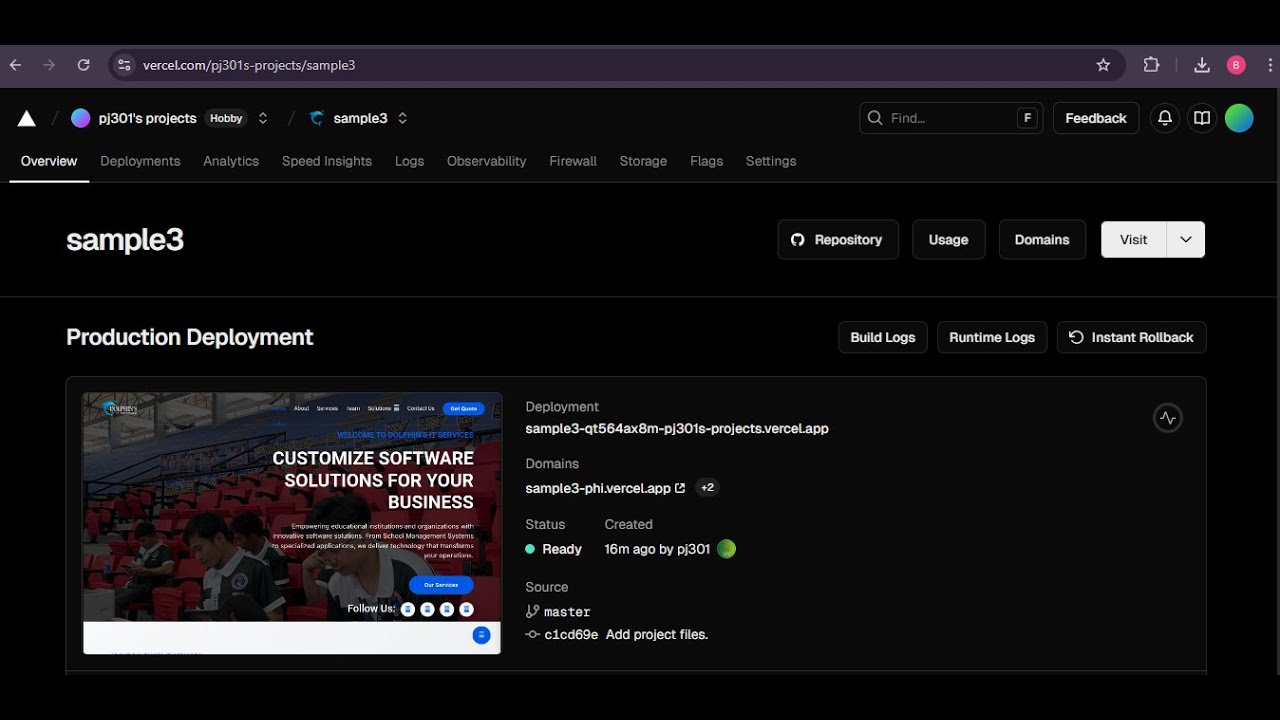
Task: Click into the Find search field
Action: click(x=950, y=118)
